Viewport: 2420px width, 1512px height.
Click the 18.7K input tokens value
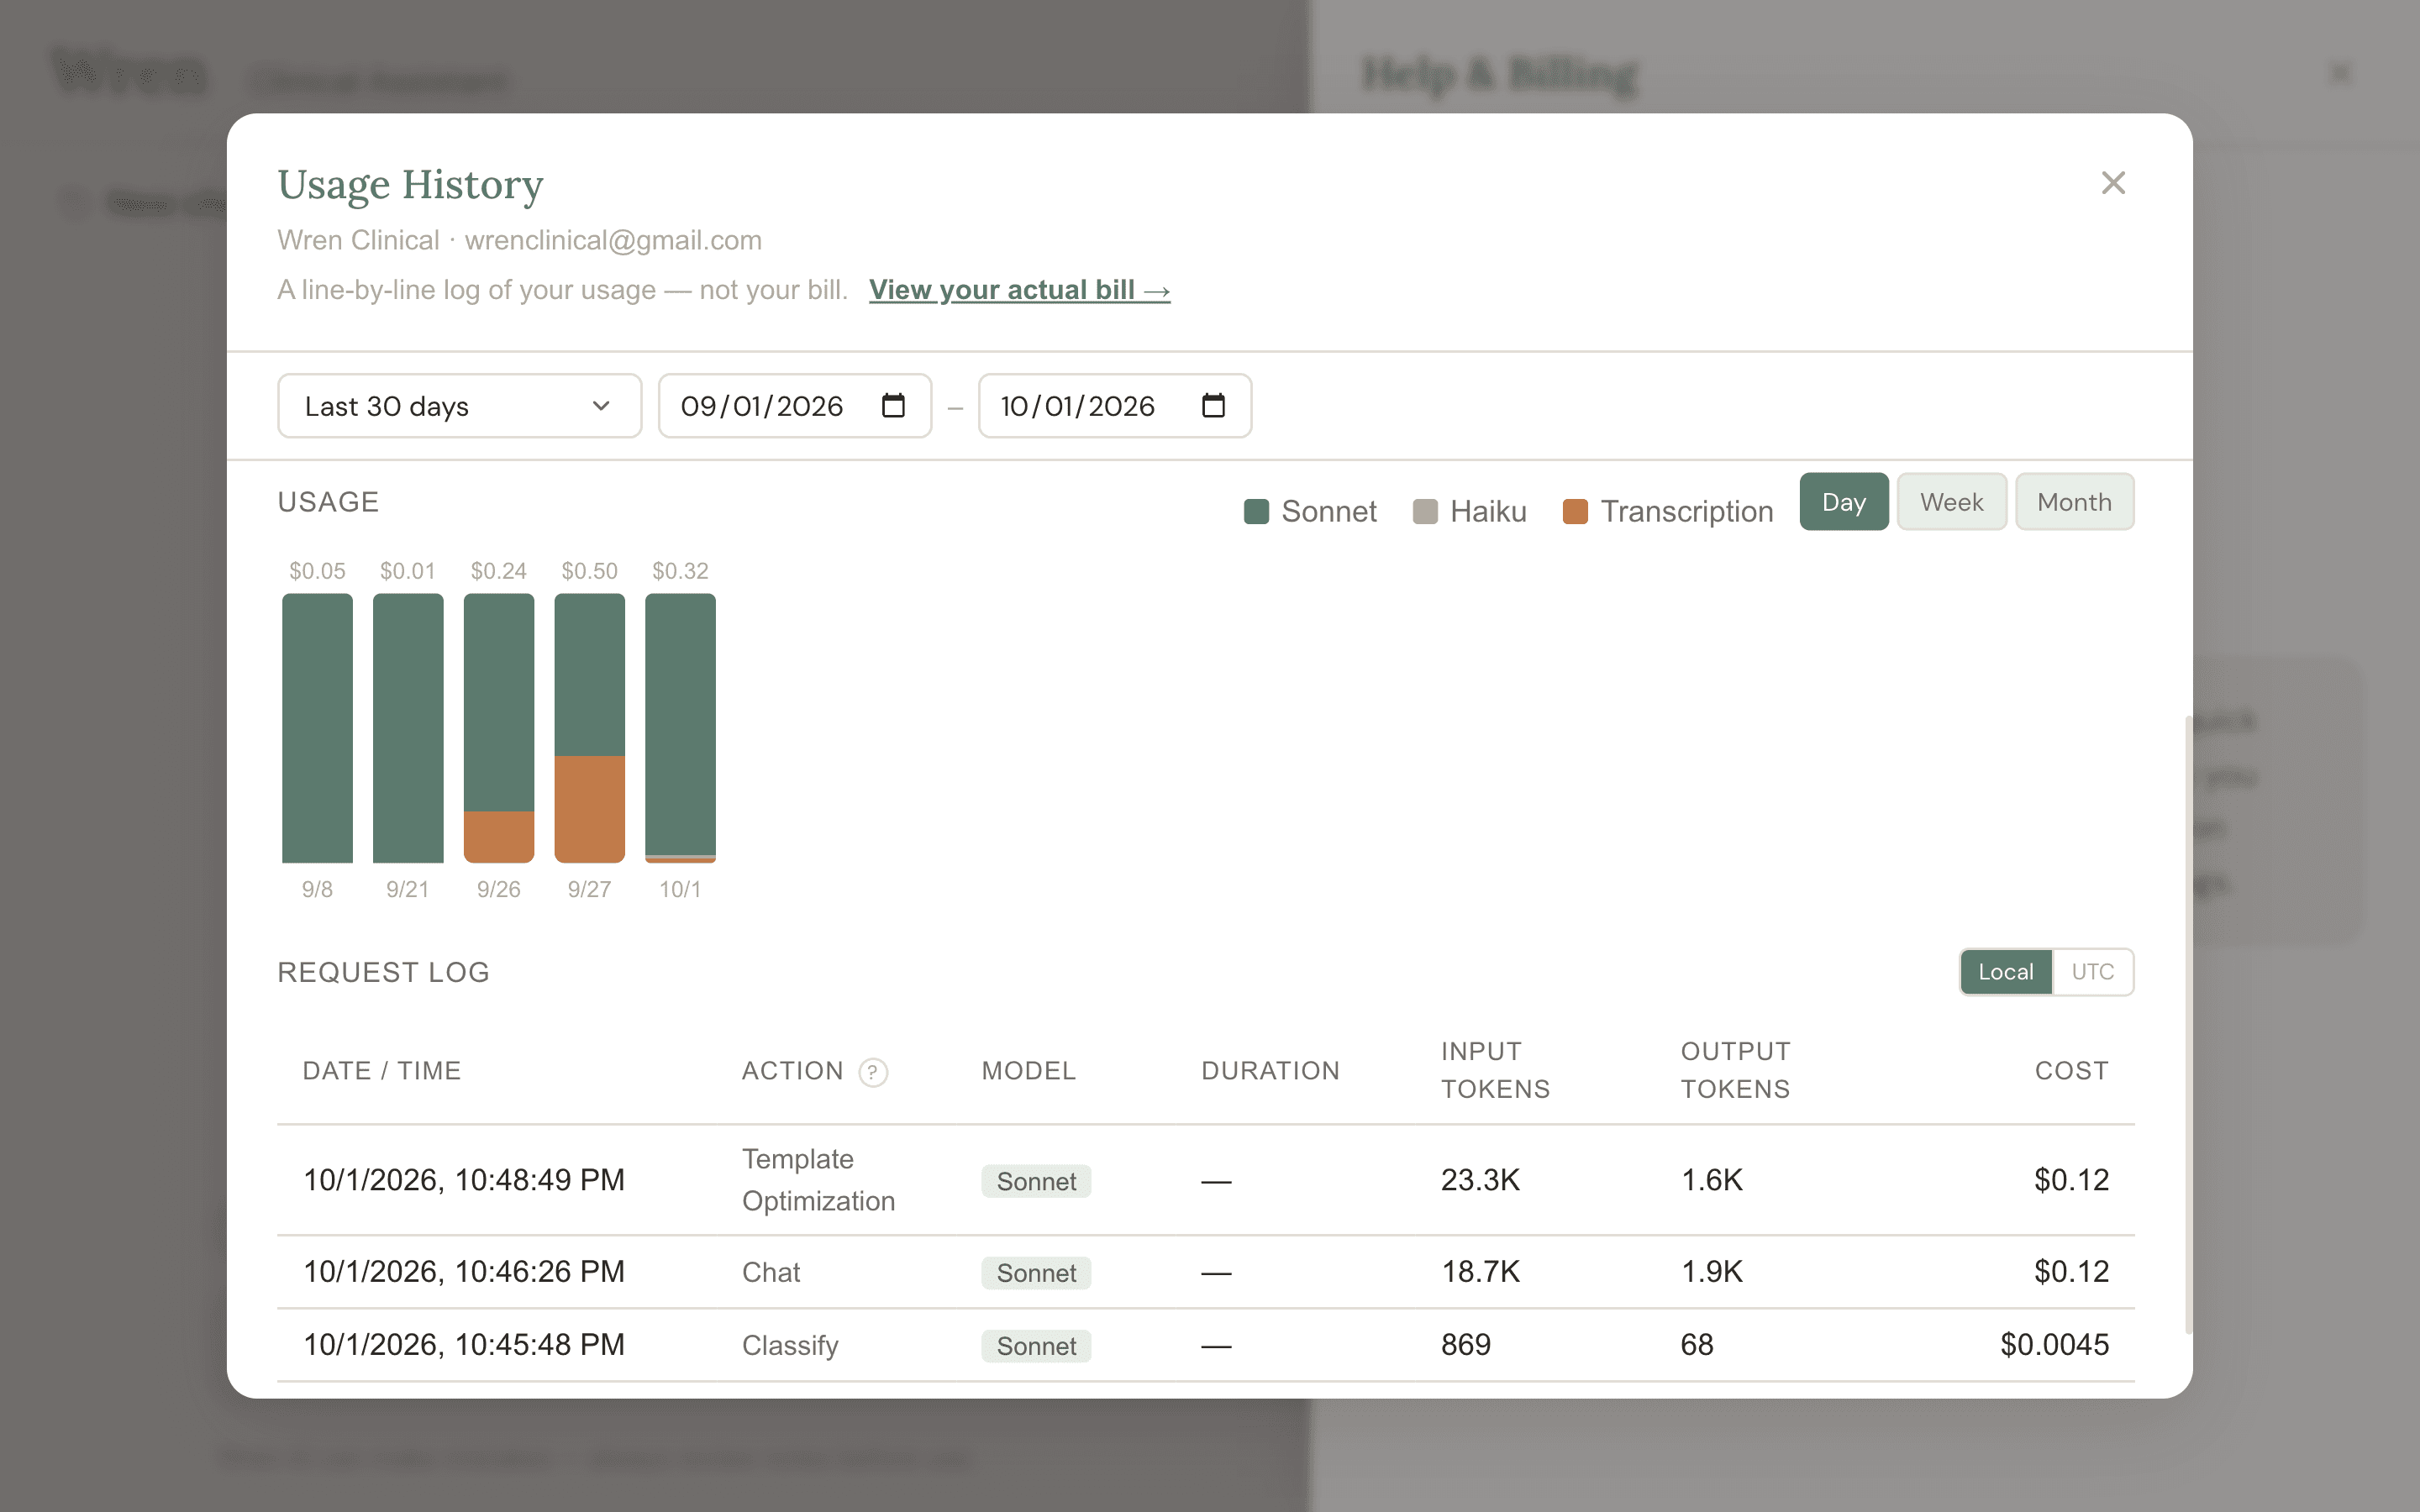[1480, 1272]
